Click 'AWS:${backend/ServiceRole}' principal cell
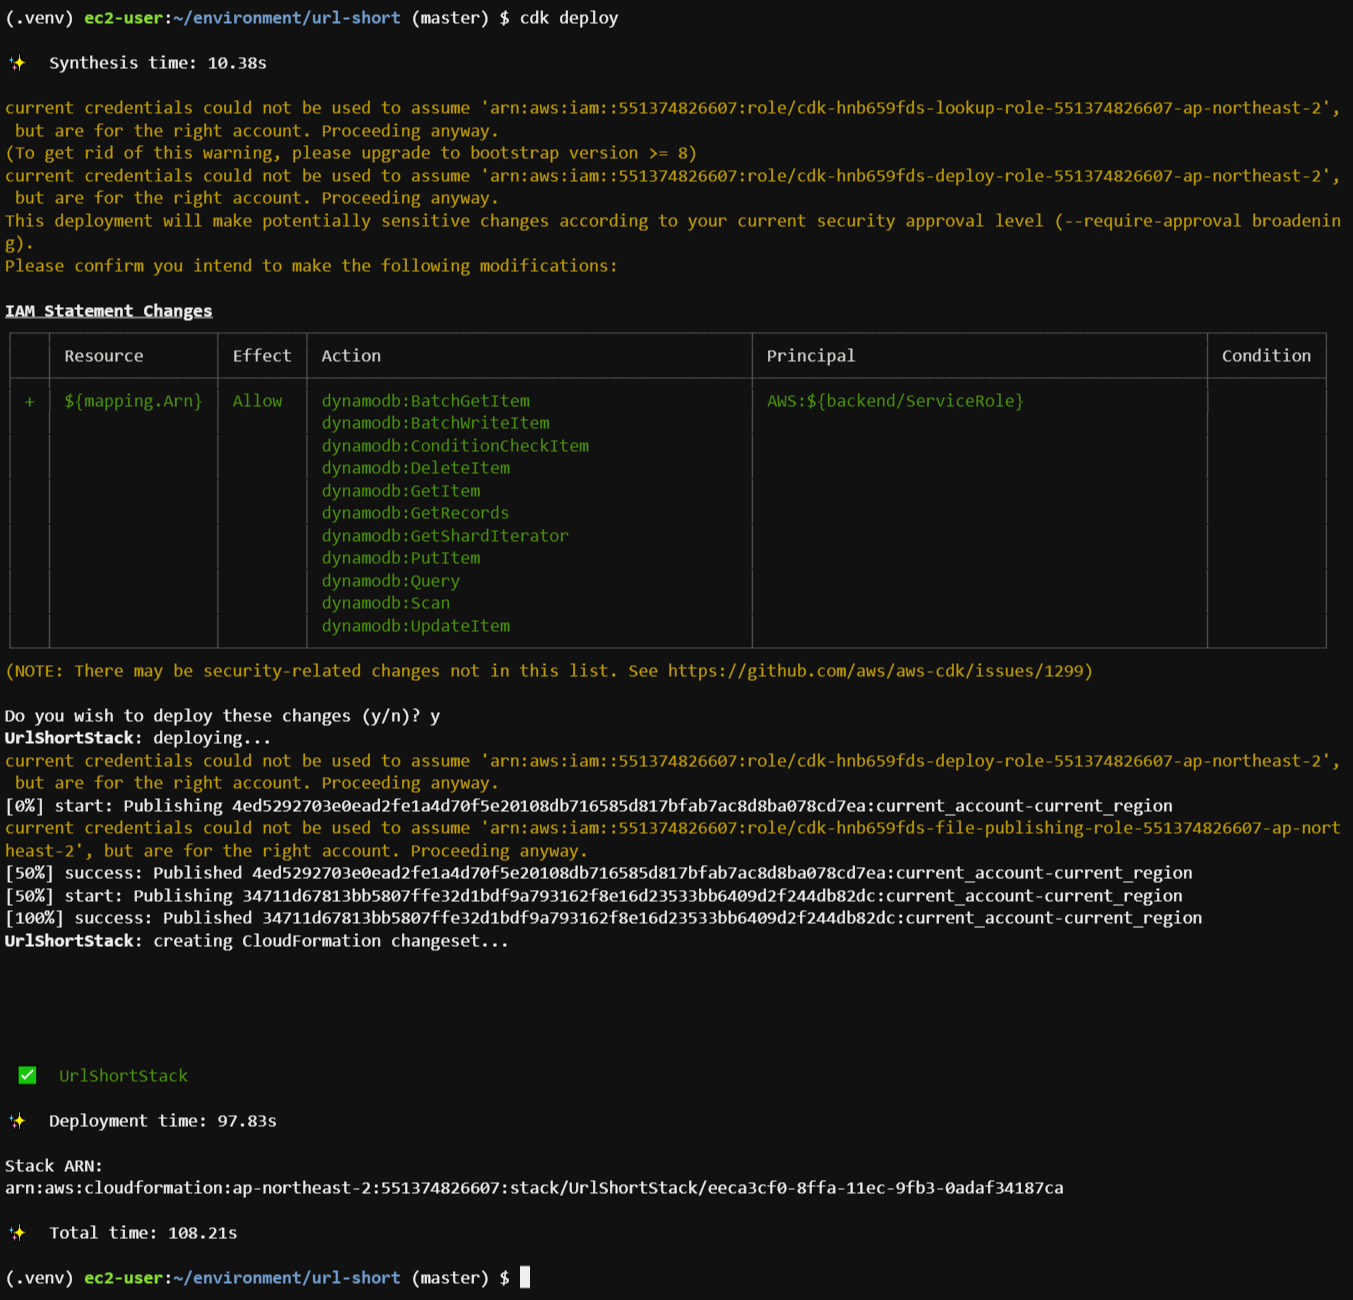 pos(895,401)
